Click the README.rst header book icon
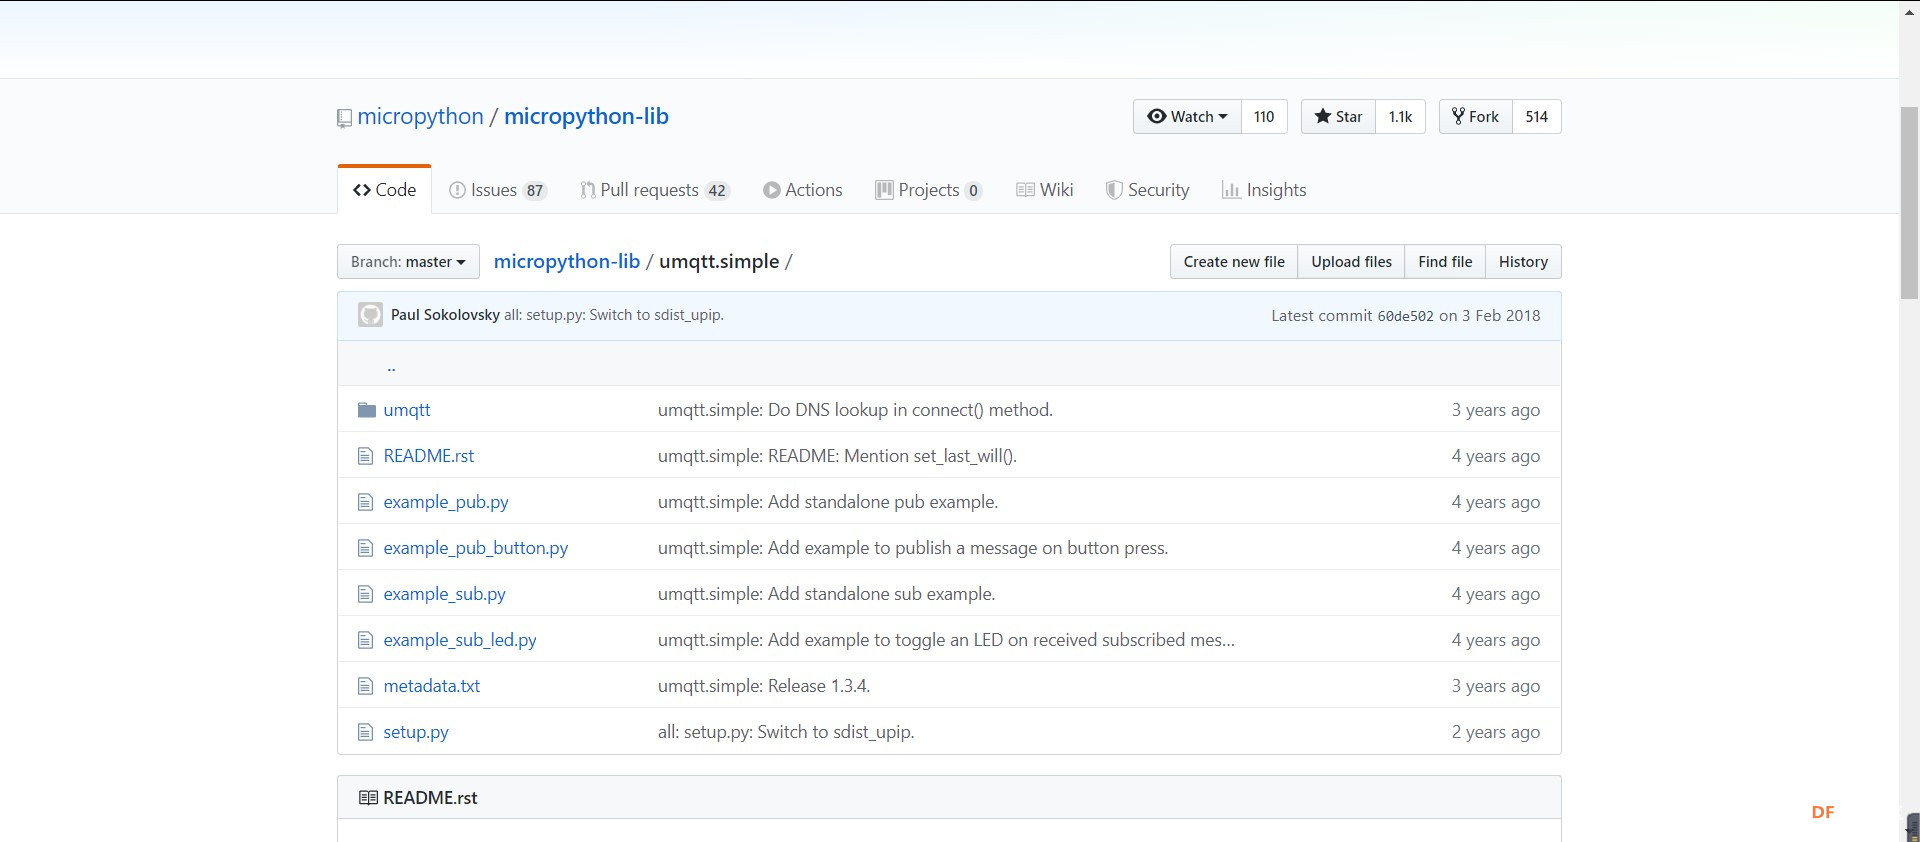The image size is (1920, 842). coord(368,798)
